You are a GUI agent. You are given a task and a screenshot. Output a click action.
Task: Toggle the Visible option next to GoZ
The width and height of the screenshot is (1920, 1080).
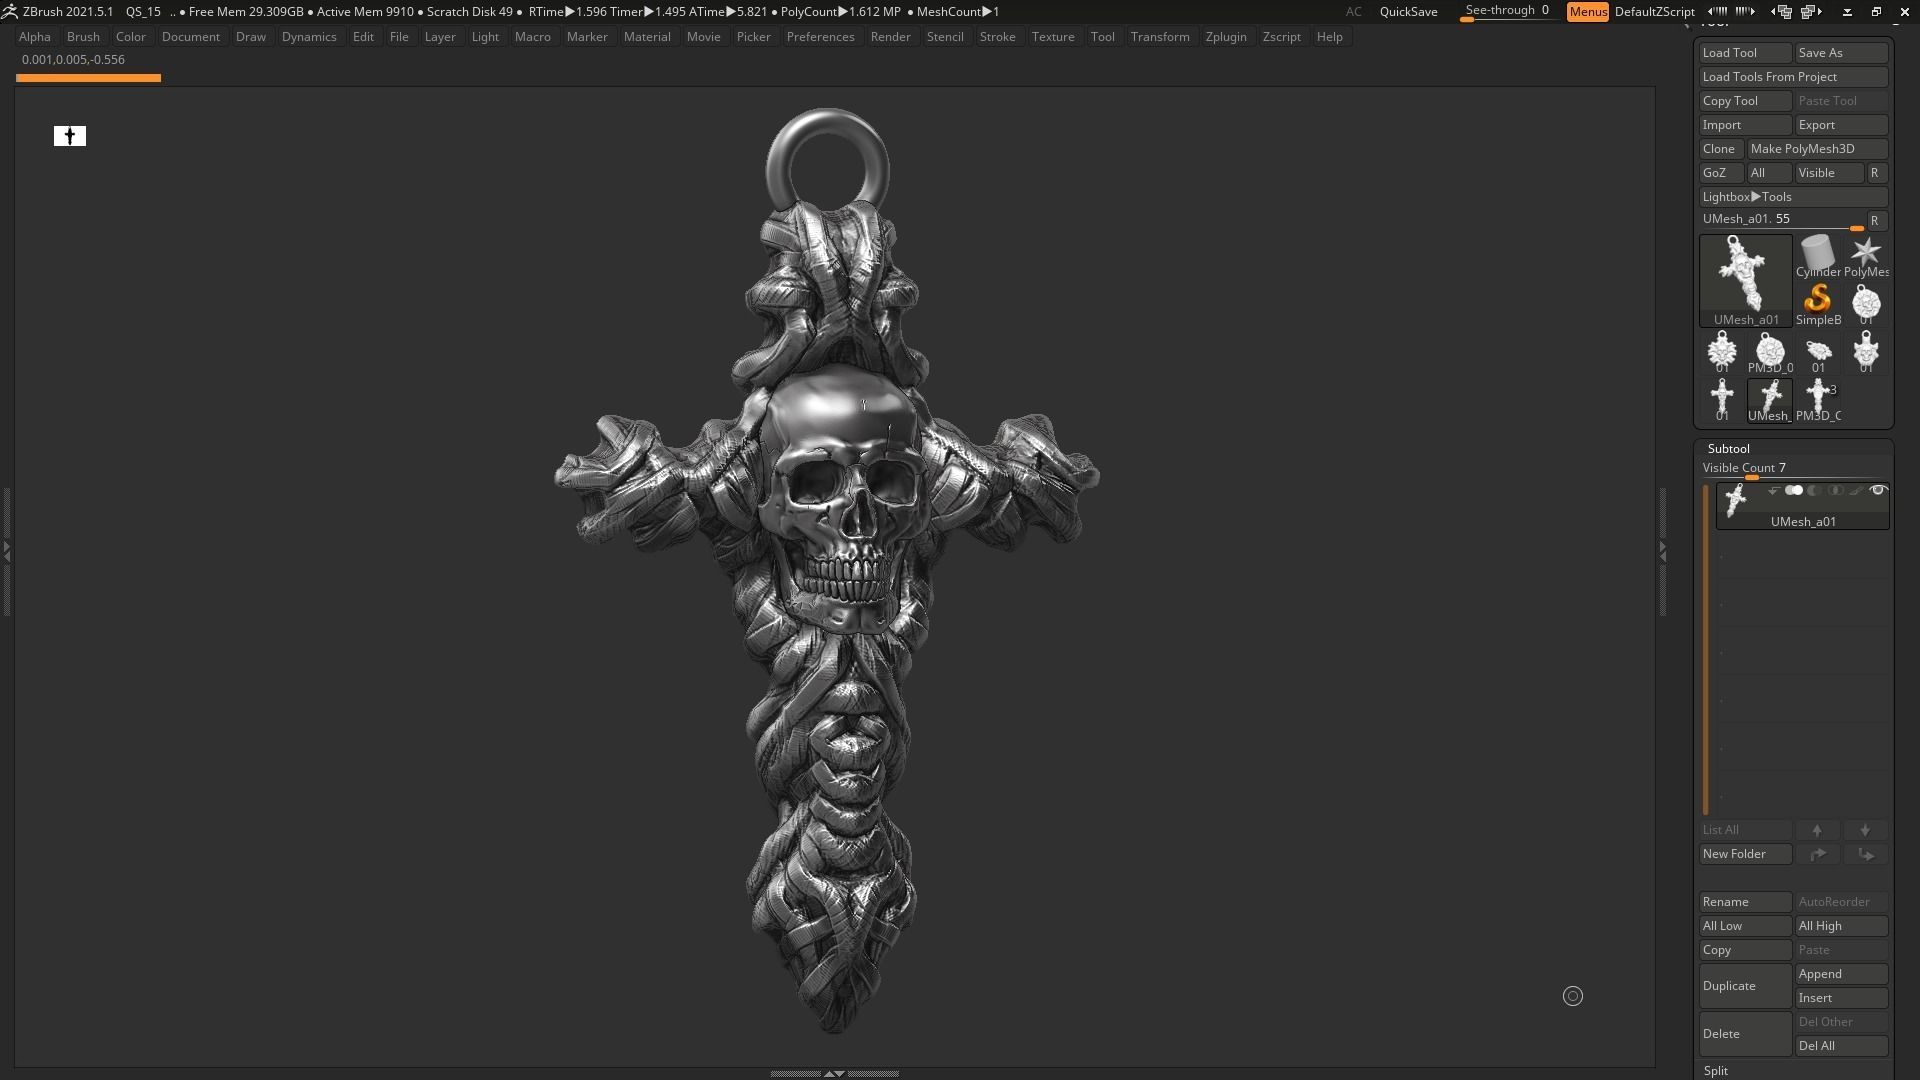coord(1829,173)
